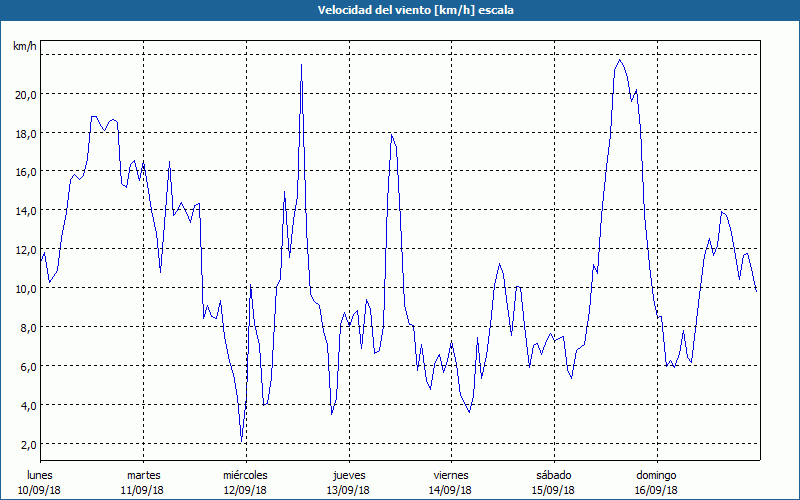This screenshot has width=800, height=500.
Task: Click the '14/09/18' date label
Action: (451, 490)
